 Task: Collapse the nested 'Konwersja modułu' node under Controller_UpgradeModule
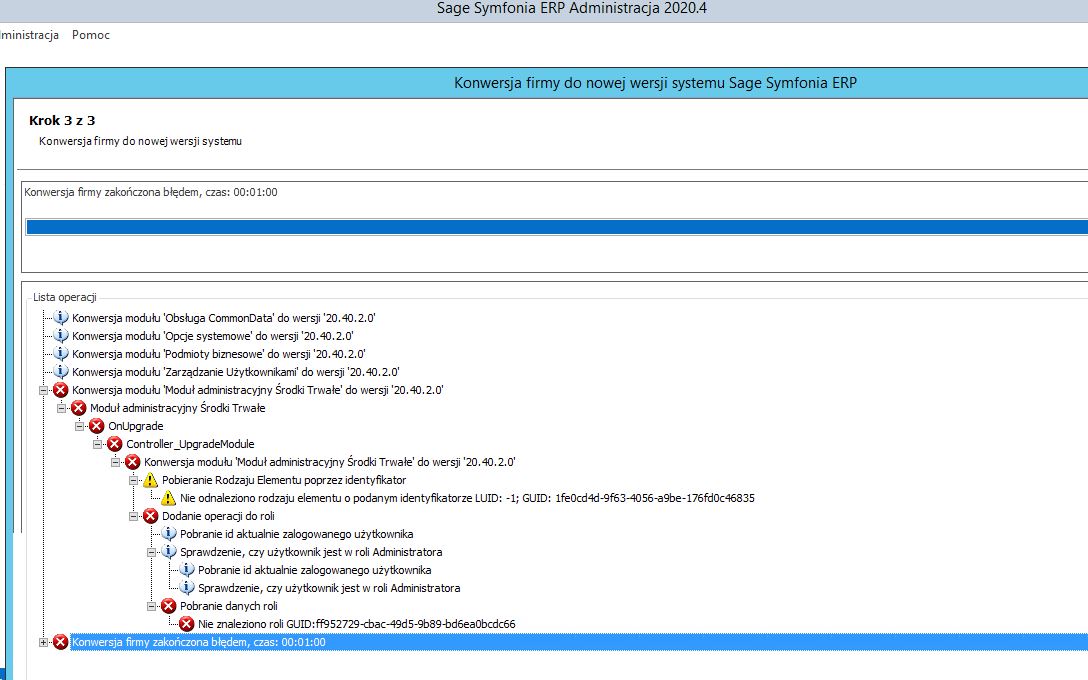[115, 462]
